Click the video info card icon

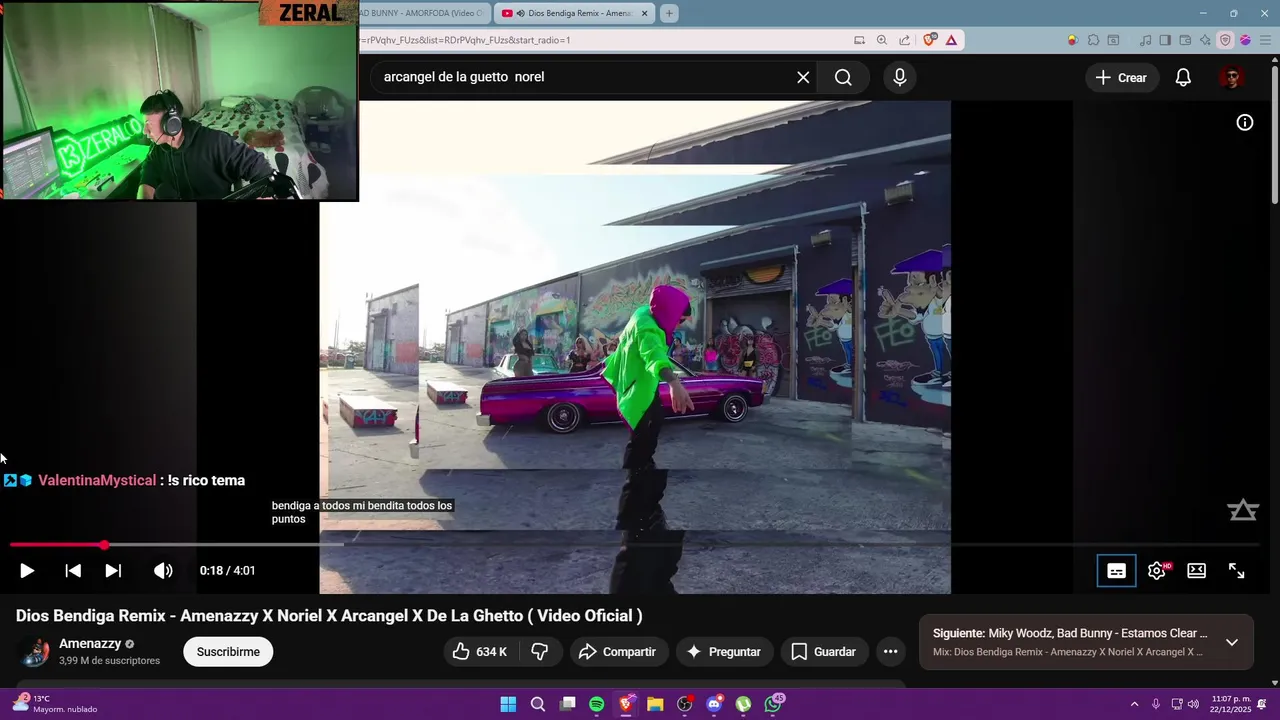(1245, 123)
